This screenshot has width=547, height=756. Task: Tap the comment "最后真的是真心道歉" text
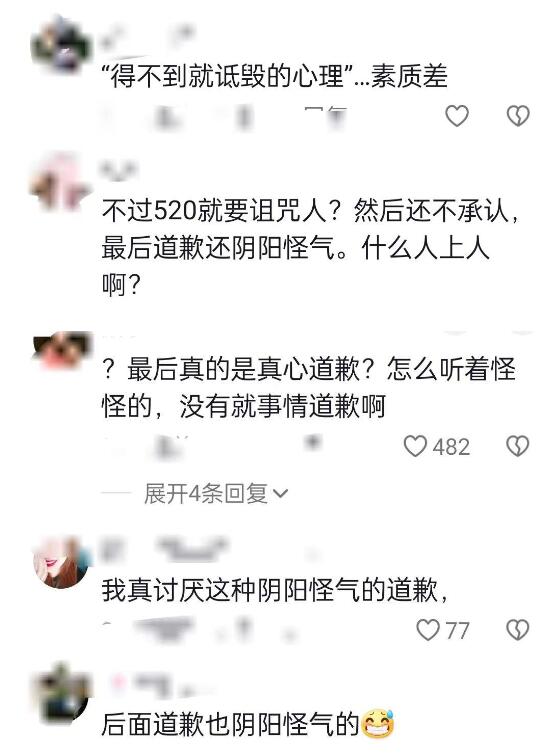pyautogui.click(x=308, y=388)
